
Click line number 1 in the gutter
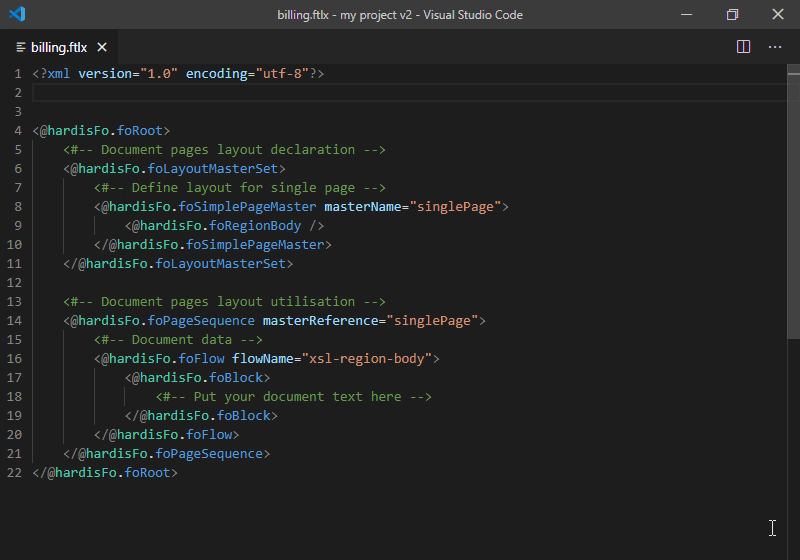pos(18,74)
